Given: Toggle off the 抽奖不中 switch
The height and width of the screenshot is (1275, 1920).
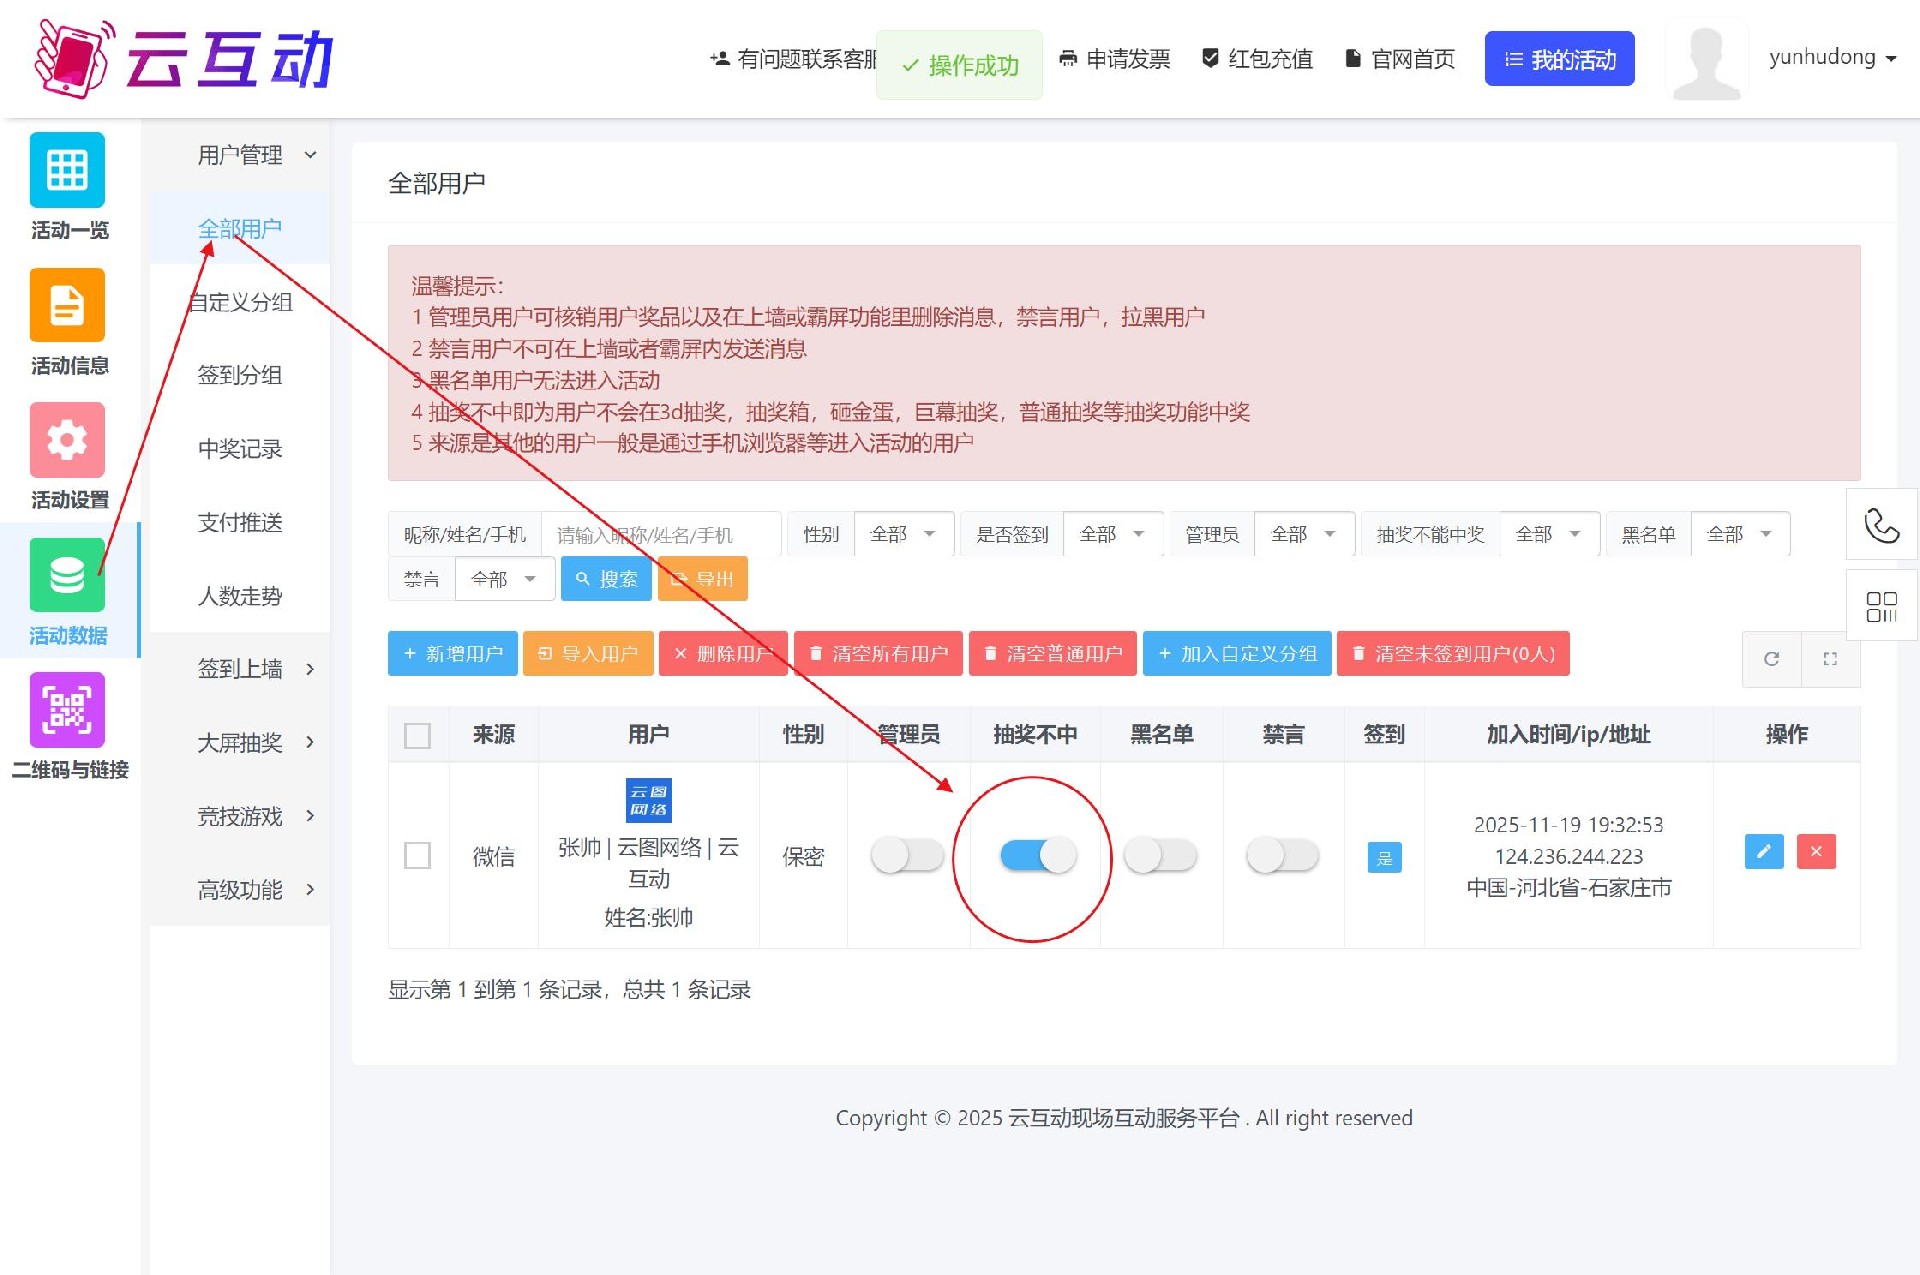Looking at the screenshot, I should [1038, 855].
